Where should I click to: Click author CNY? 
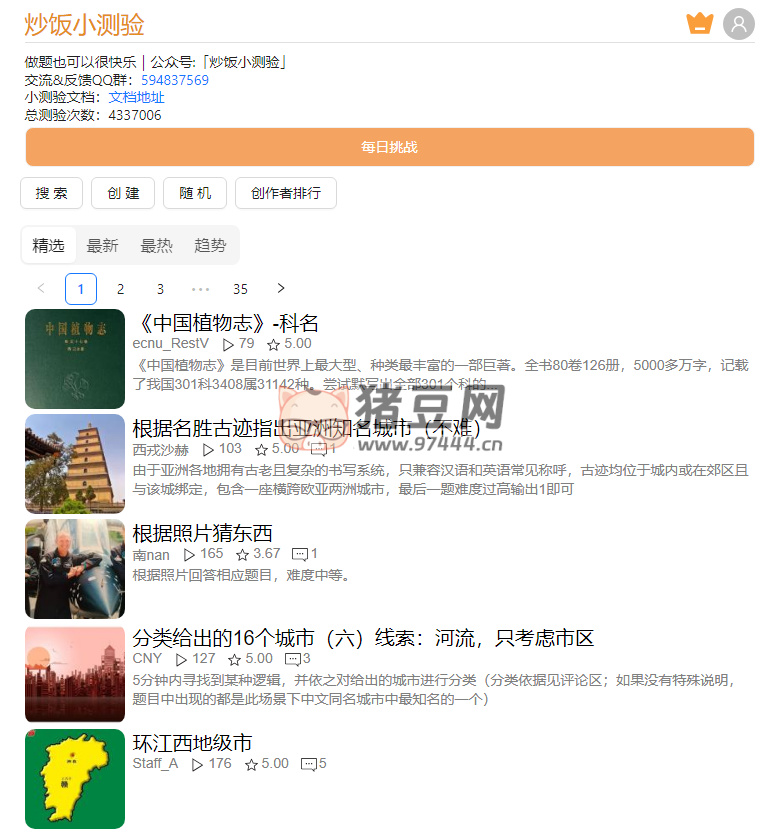(147, 658)
